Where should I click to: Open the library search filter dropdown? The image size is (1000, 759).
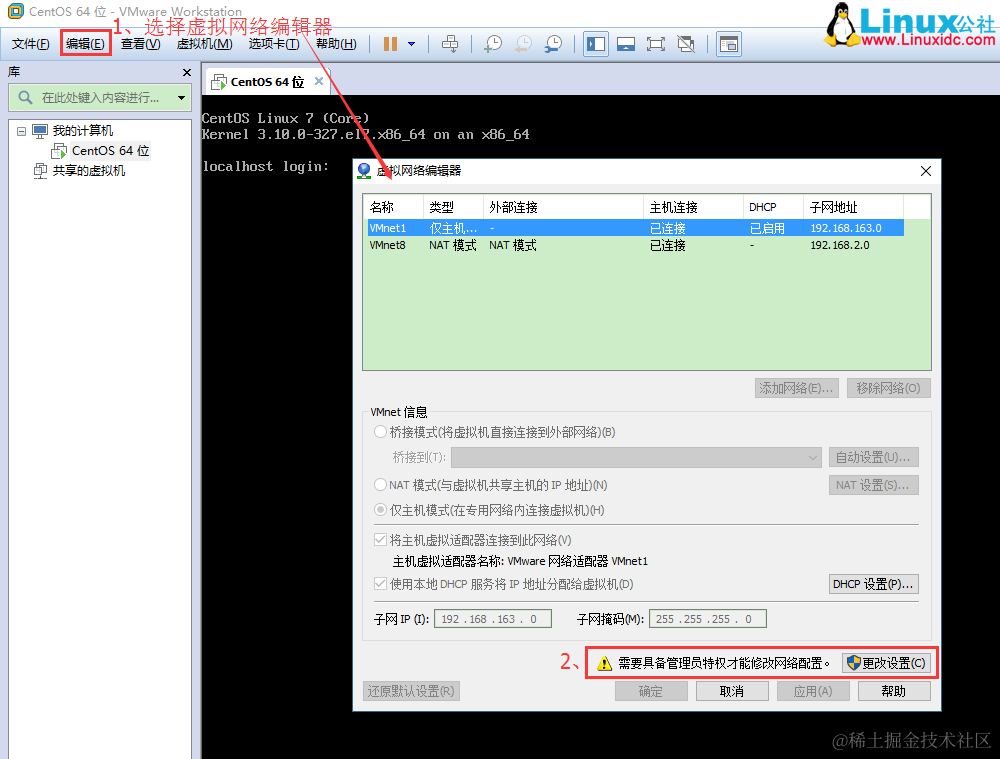click(180, 97)
